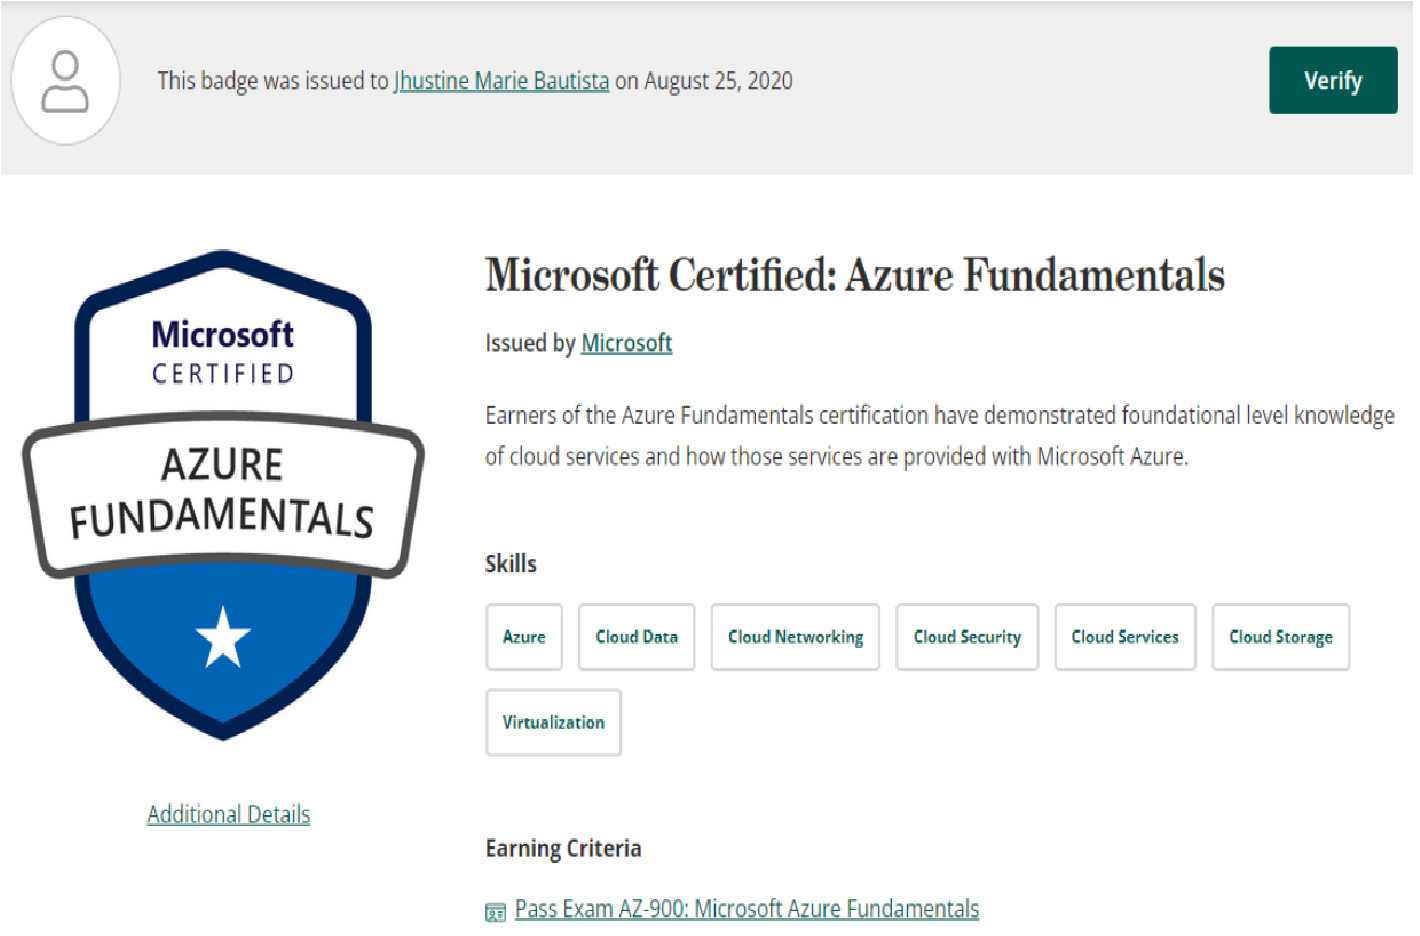Click the Microsoft Certified: Azure Fundamentals heading
This screenshot has height=936, width=1420.
[854, 275]
